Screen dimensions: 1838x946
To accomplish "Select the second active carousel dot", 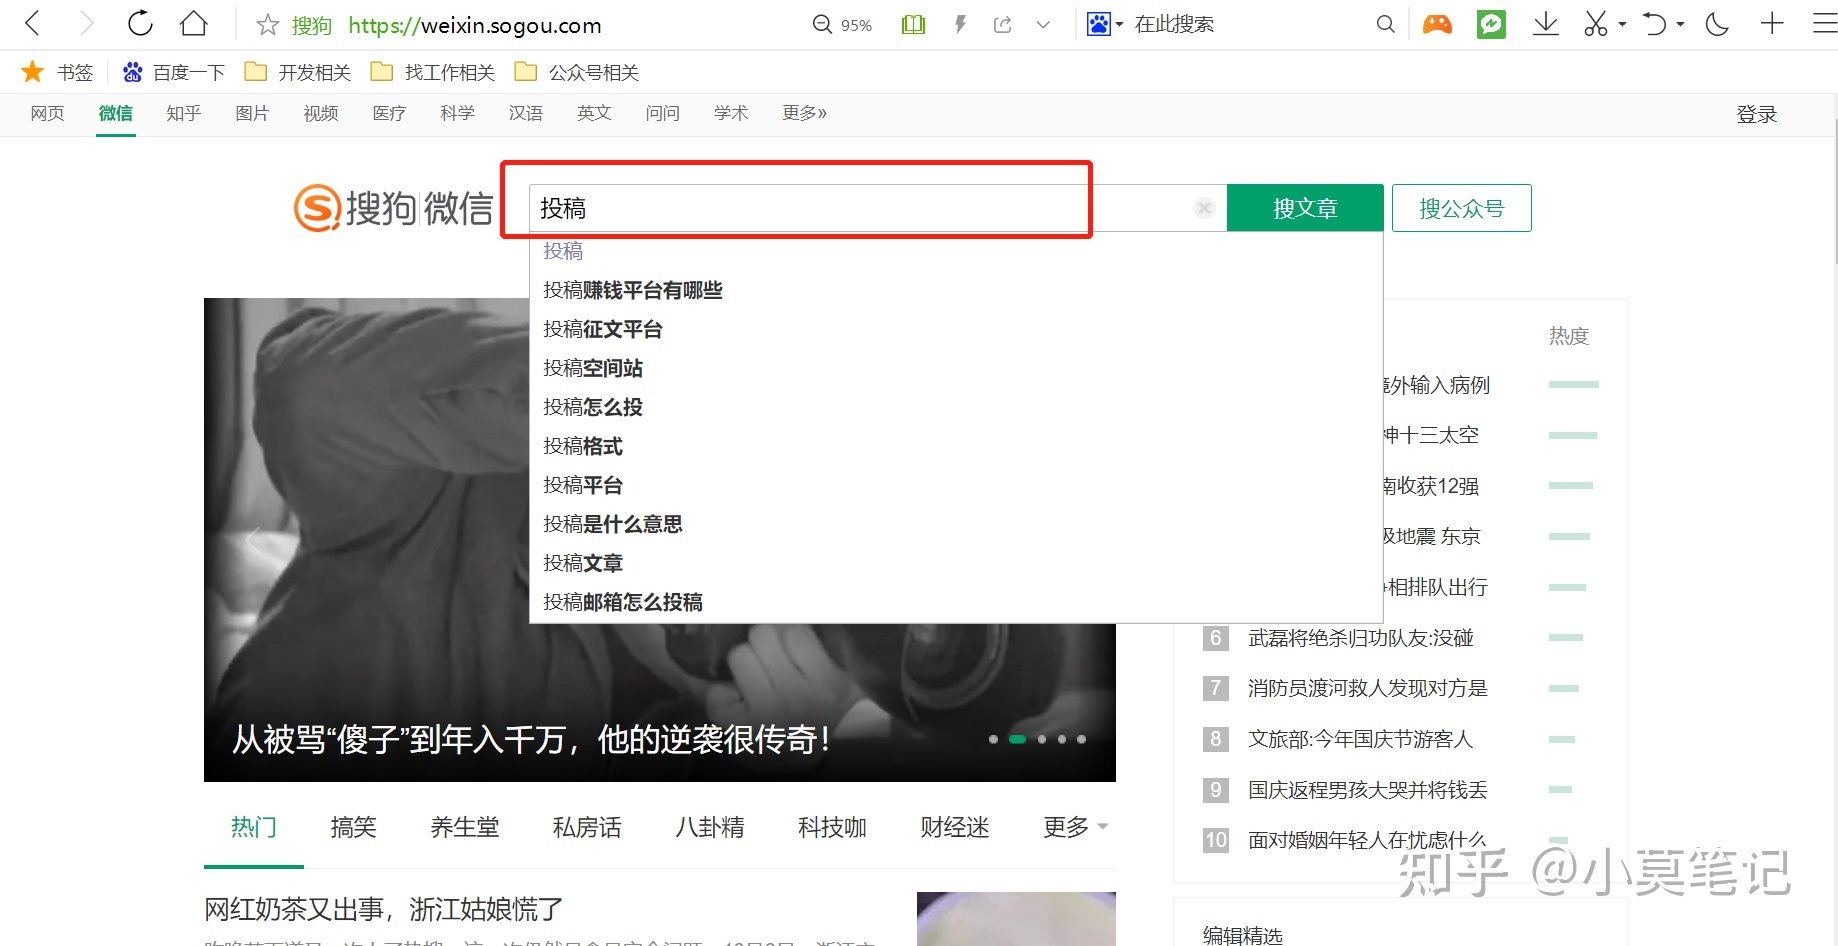I will (1017, 739).
